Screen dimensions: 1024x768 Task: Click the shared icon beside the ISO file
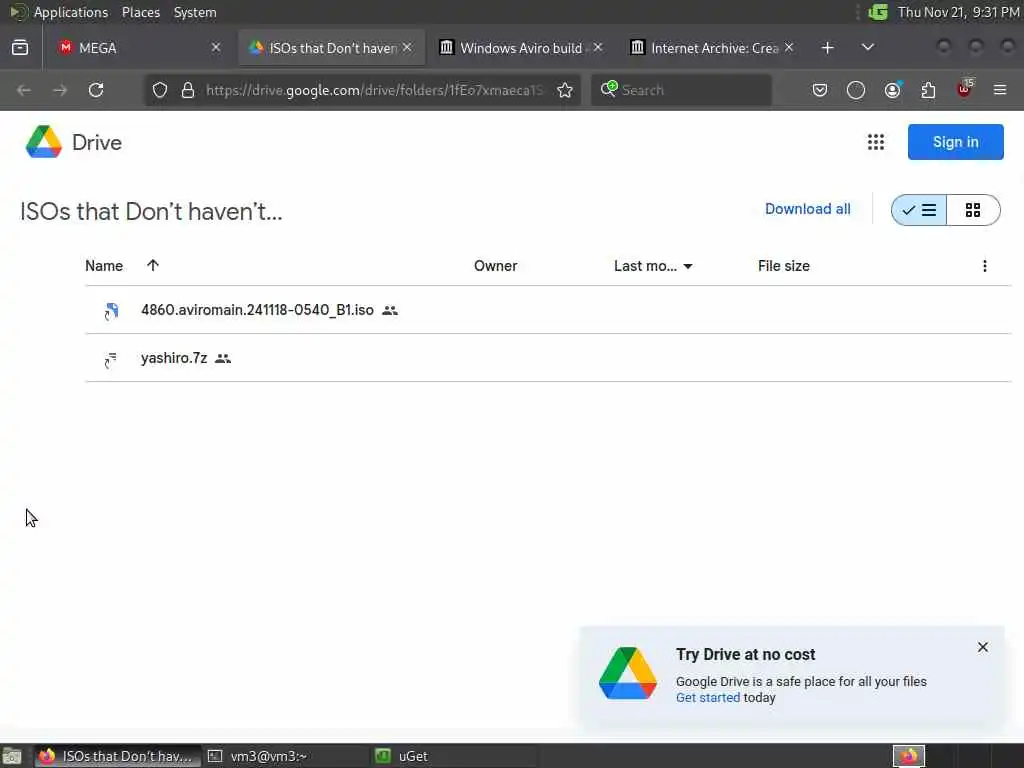point(390,311)
